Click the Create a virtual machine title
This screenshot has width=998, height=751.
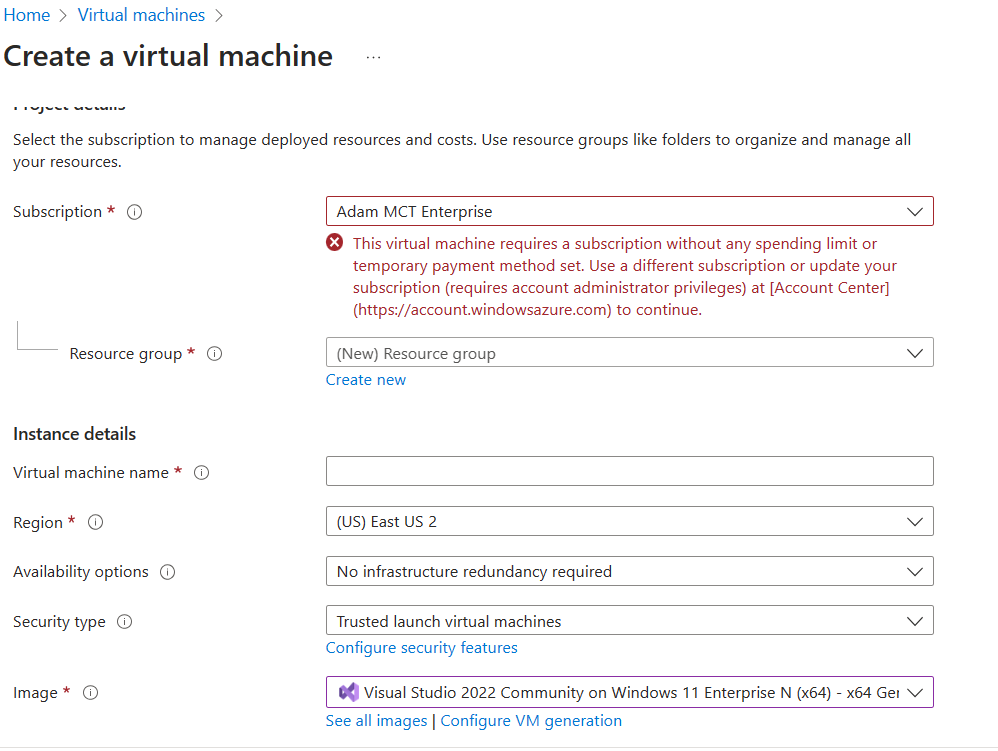tap(168, 56)
